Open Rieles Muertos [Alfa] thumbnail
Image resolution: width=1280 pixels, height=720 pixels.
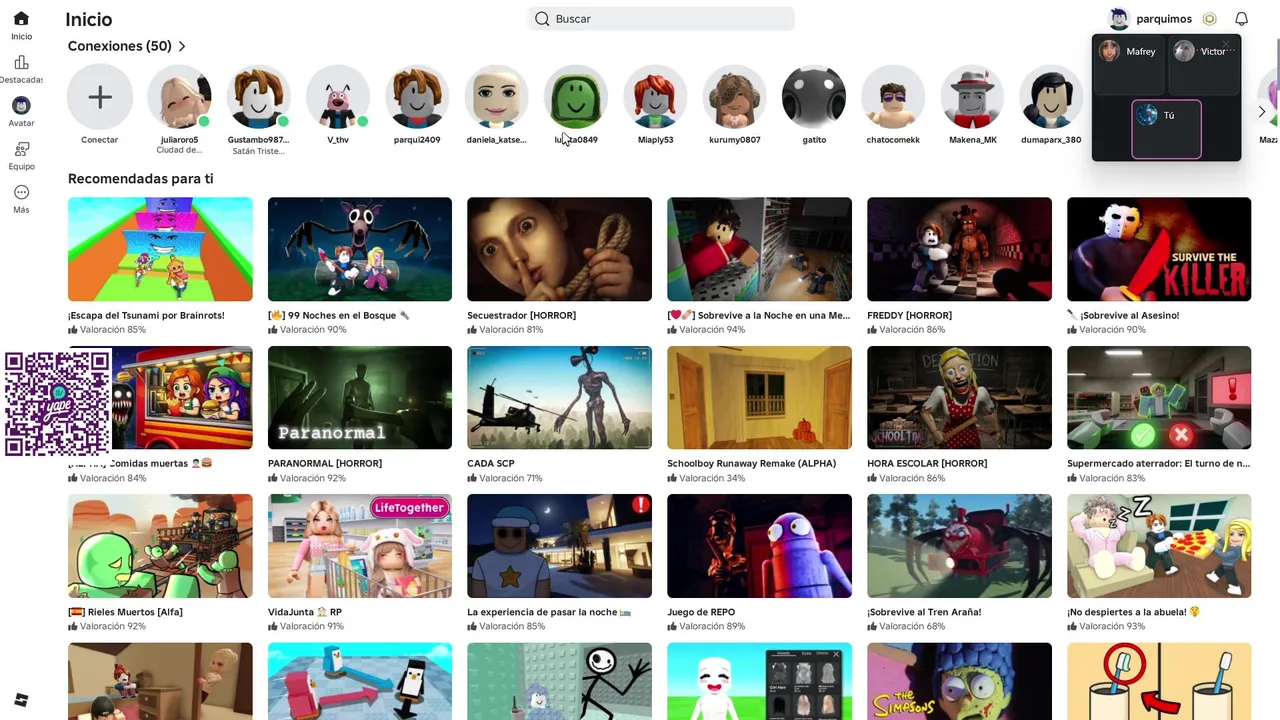160,546
